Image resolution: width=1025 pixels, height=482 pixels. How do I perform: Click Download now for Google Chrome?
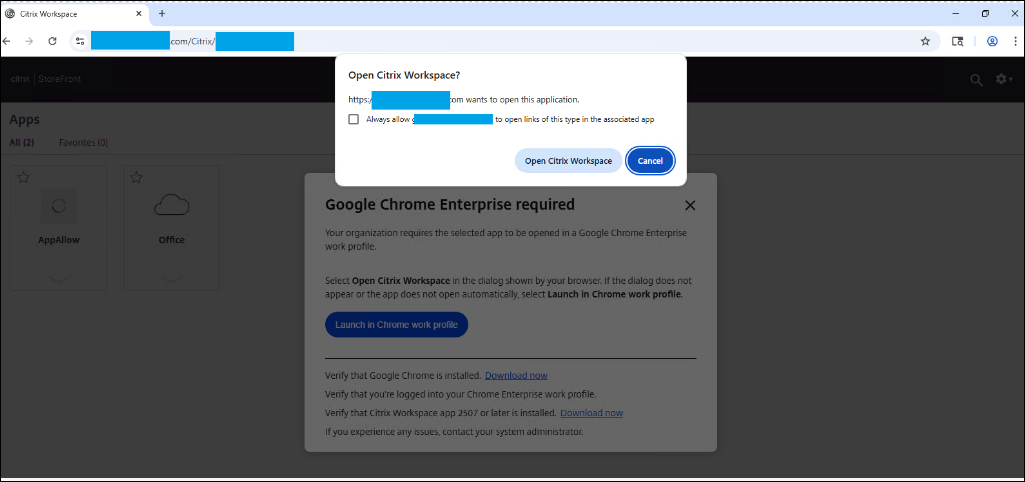pos(516,376)
